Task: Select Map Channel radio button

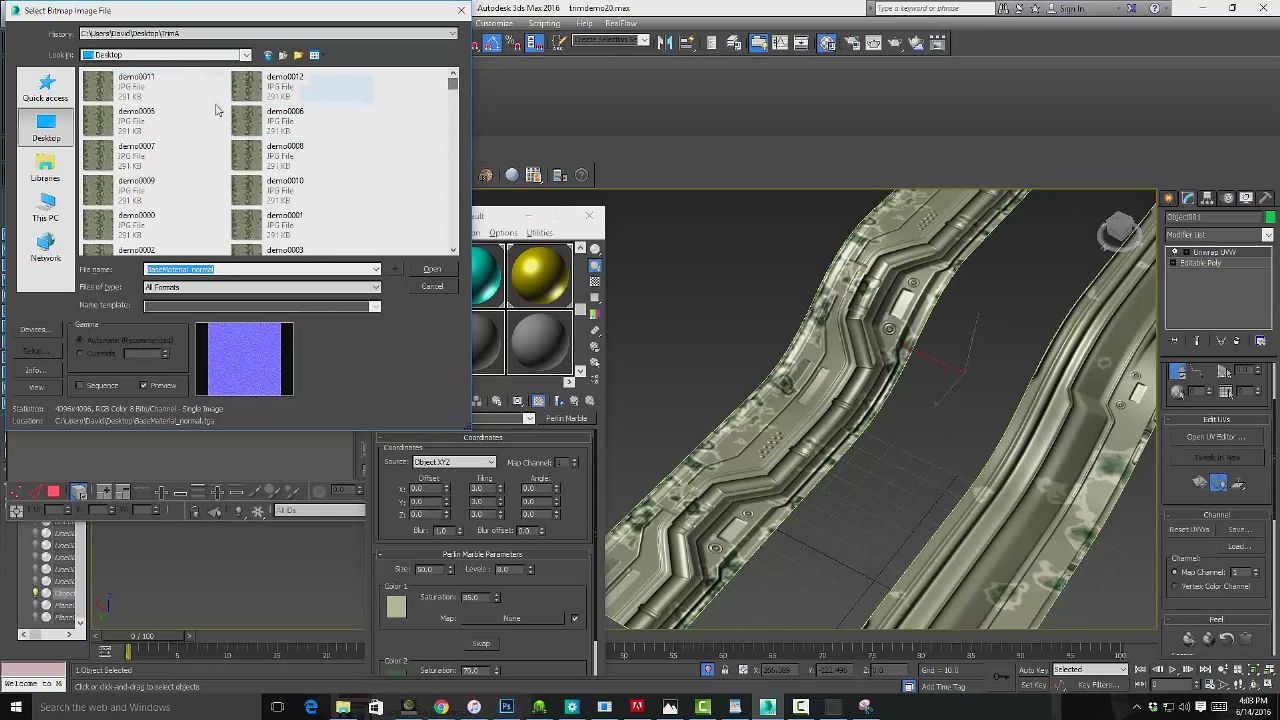Action: 1175,572
